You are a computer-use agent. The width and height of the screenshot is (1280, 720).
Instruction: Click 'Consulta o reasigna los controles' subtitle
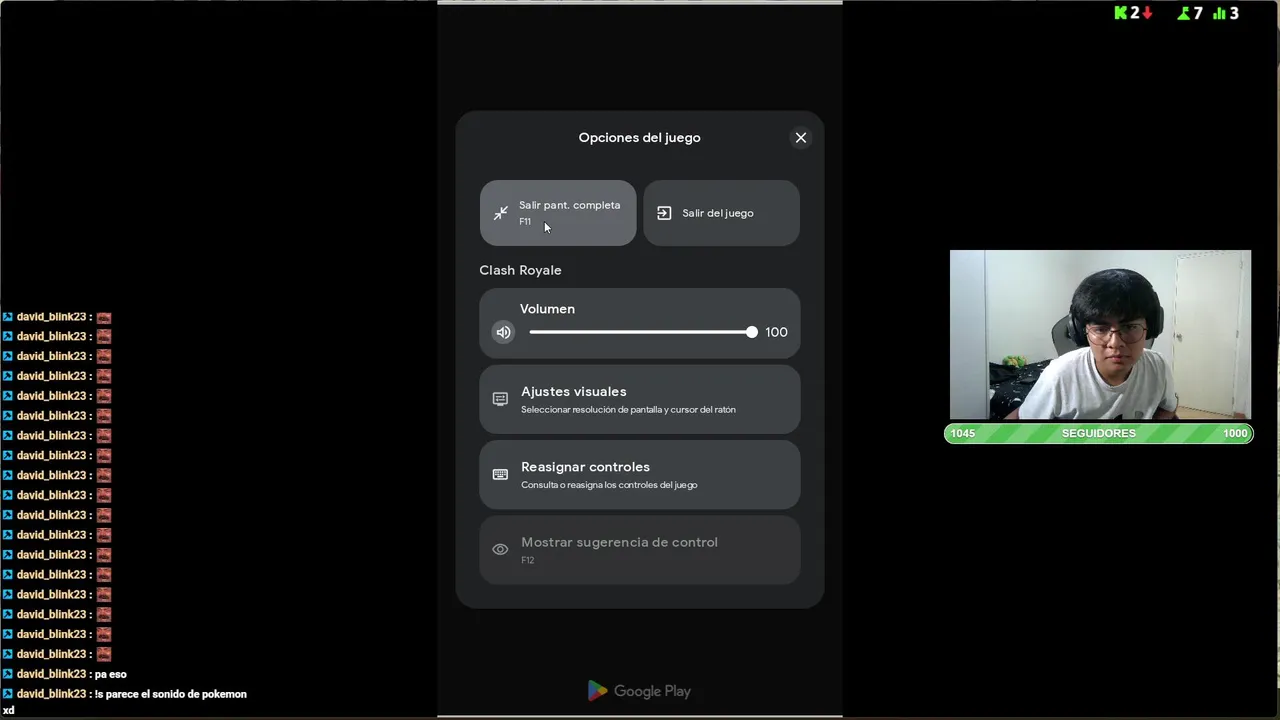coord(609,485)
